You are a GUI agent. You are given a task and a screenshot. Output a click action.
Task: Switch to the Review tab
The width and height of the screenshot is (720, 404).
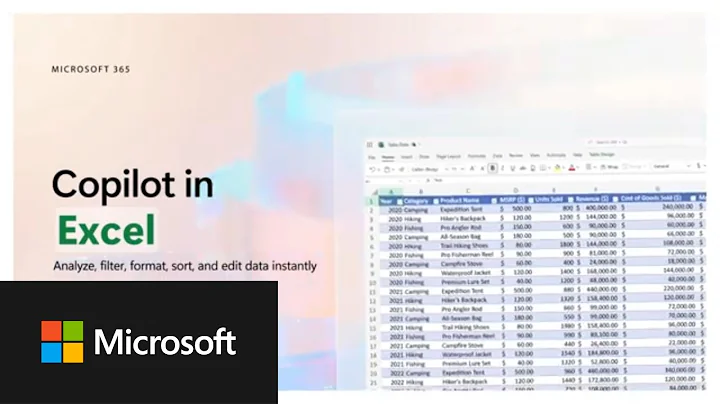(x=516, y=156)
